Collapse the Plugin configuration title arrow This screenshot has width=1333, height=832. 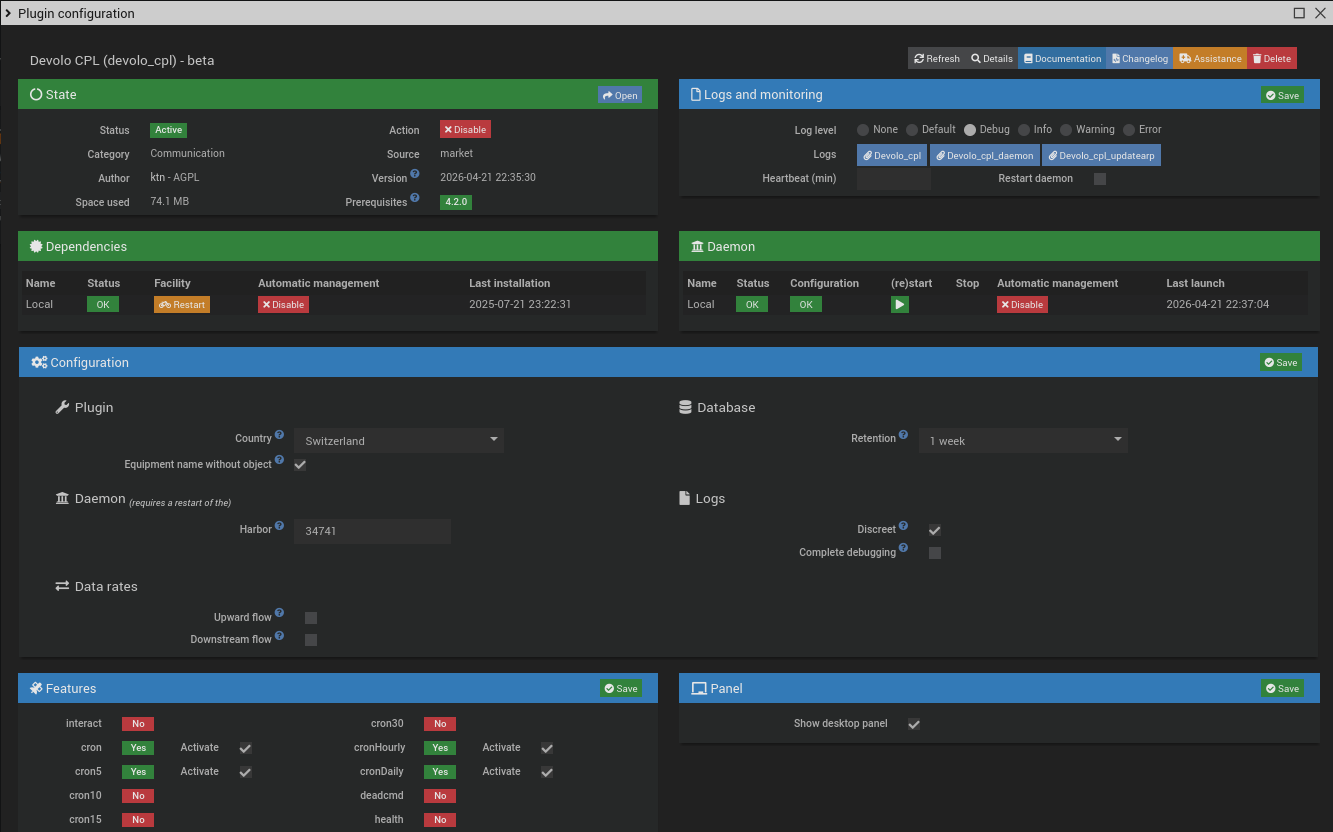click(9, 13)
